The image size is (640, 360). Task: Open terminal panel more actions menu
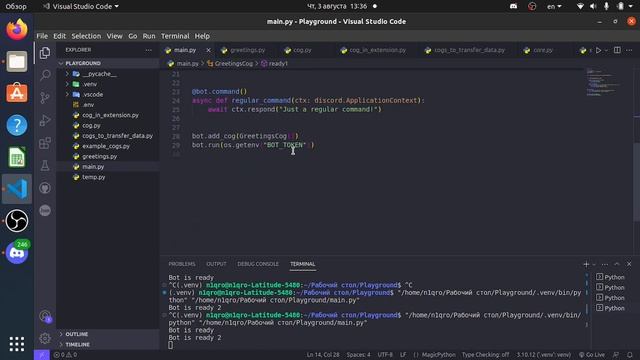[604, 264]
